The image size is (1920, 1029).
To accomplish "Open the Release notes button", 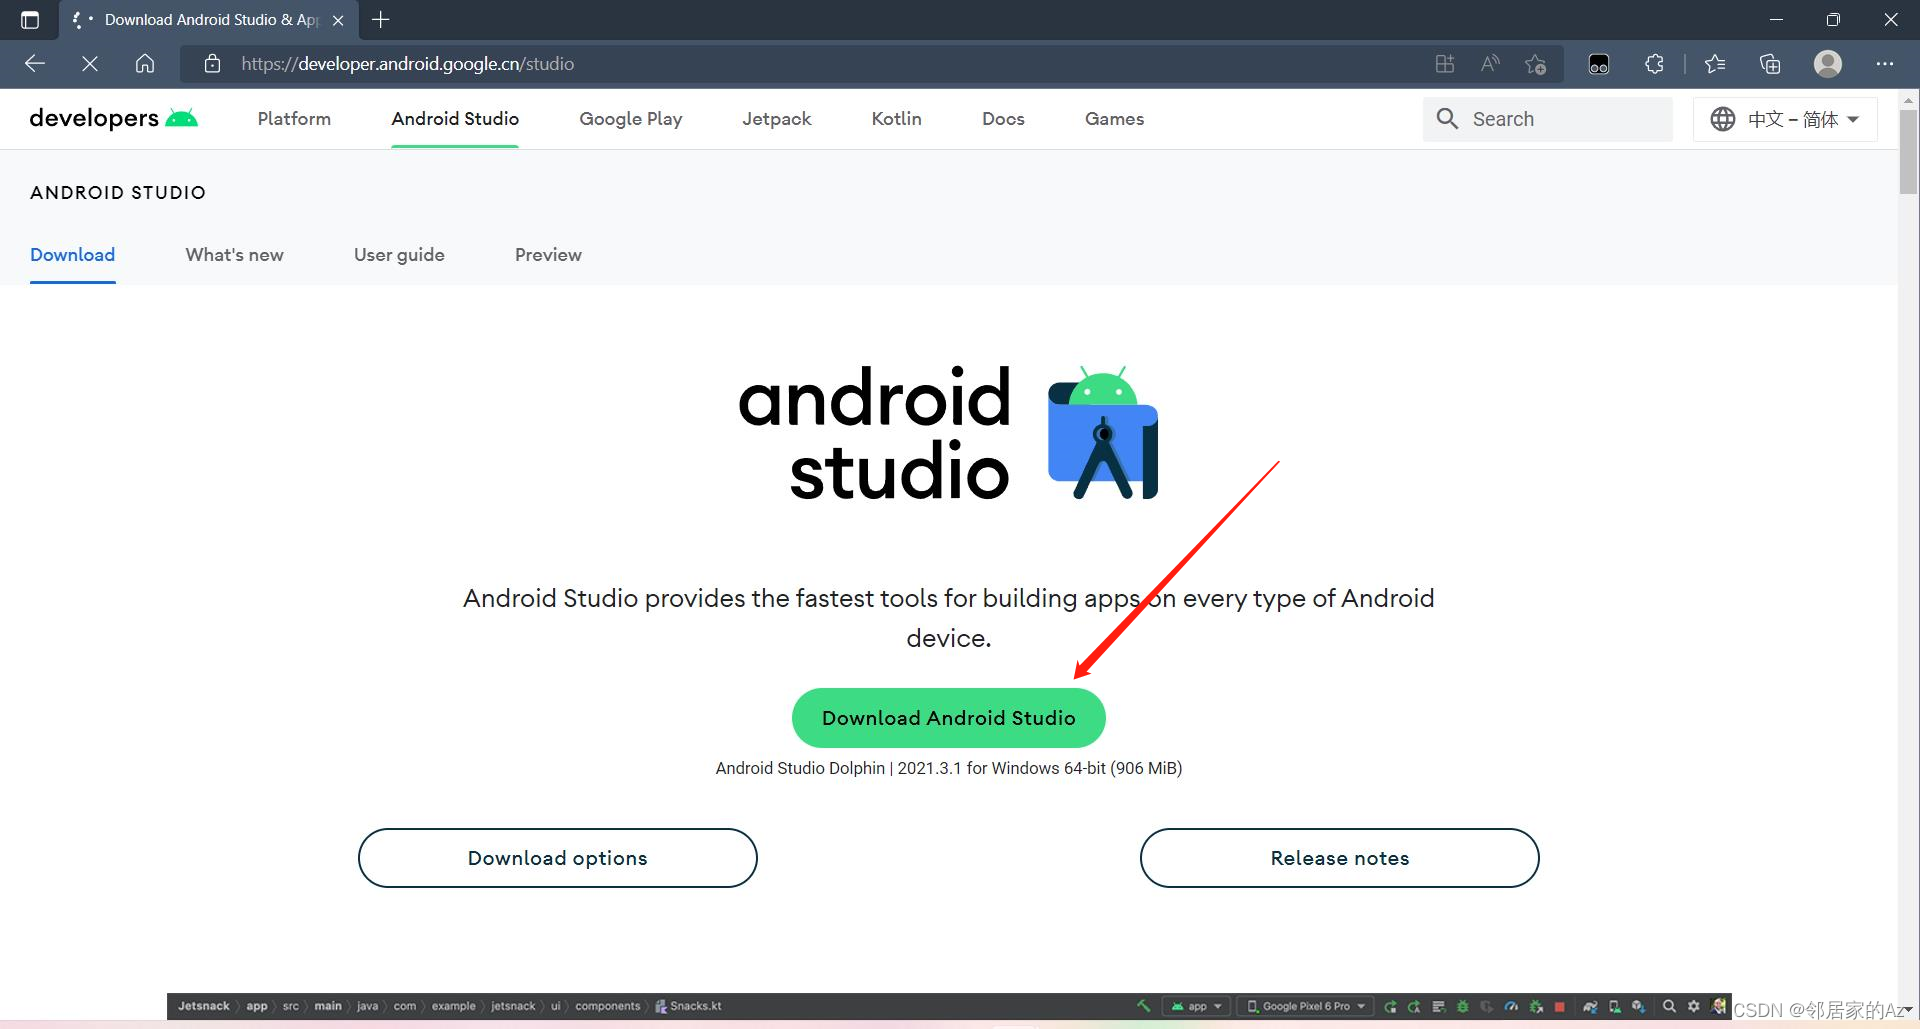I will tap(1339, 858).
